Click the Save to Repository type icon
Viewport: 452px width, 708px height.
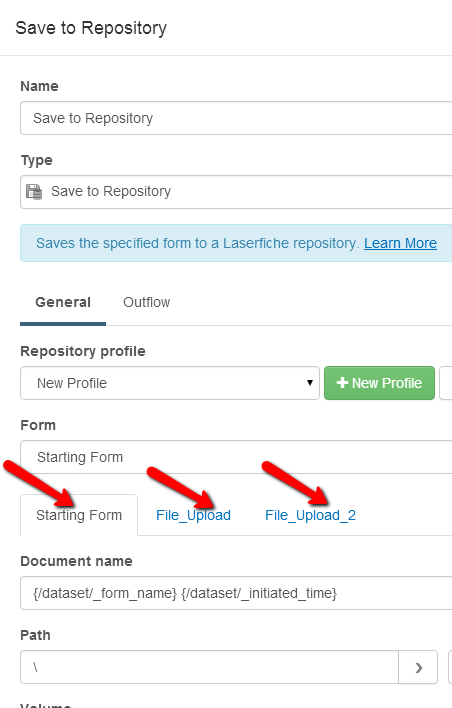click(34, 192)
